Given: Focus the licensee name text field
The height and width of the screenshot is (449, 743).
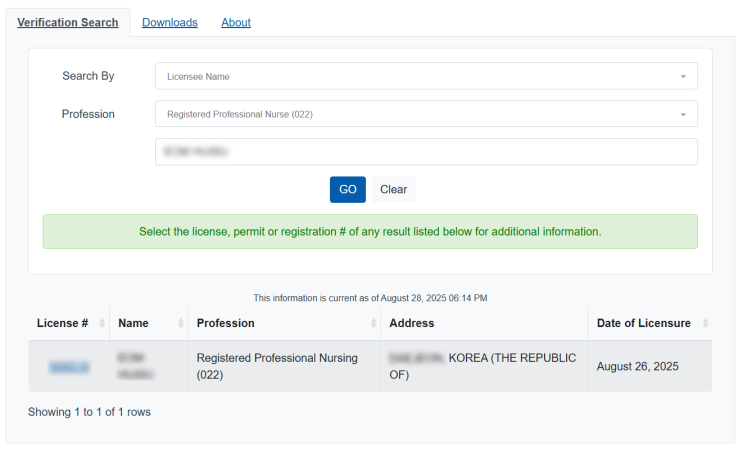Looking at the screenshot, I should pos(426,152).
